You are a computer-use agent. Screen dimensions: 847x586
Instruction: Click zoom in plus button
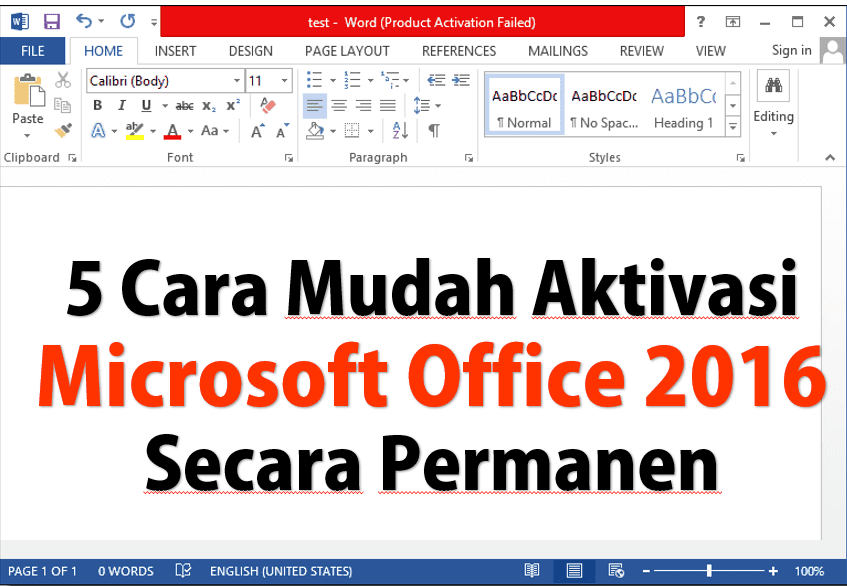coord(773,571)
